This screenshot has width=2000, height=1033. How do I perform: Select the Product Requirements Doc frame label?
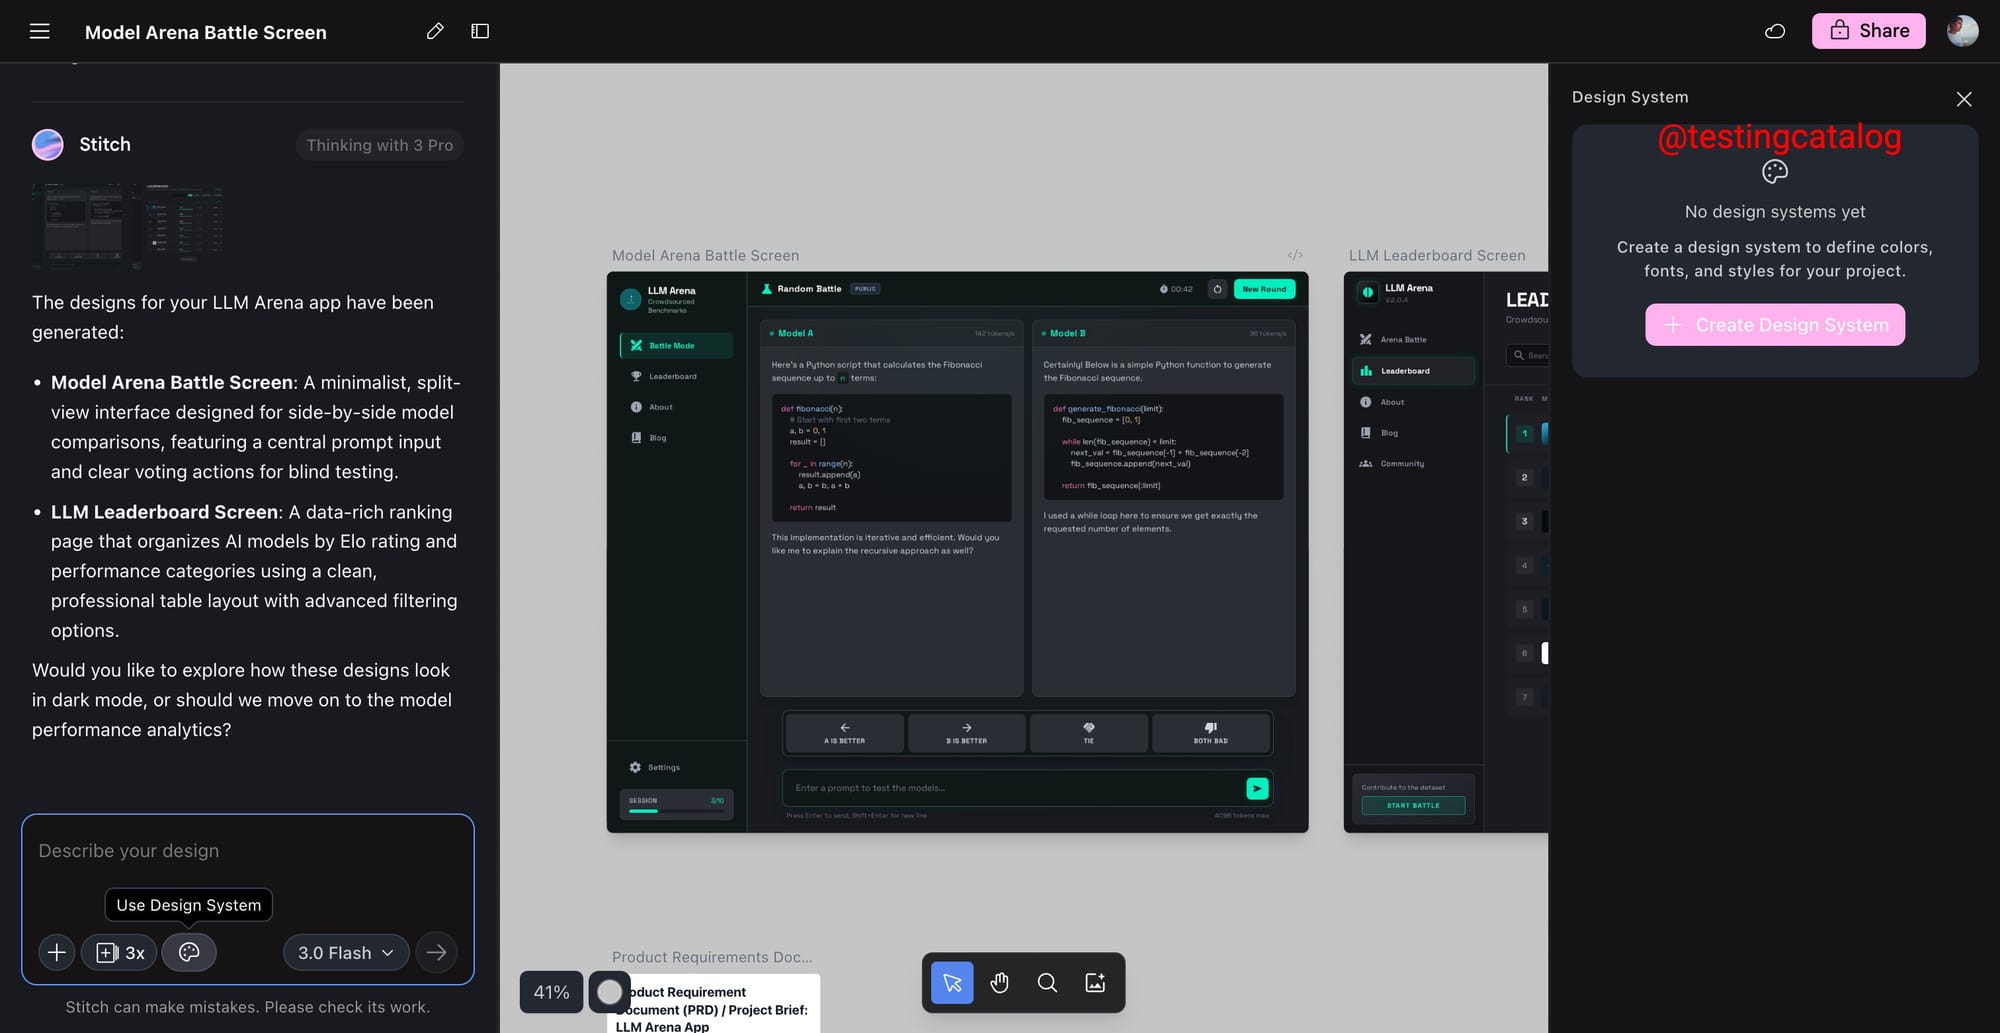coord(712,957)
